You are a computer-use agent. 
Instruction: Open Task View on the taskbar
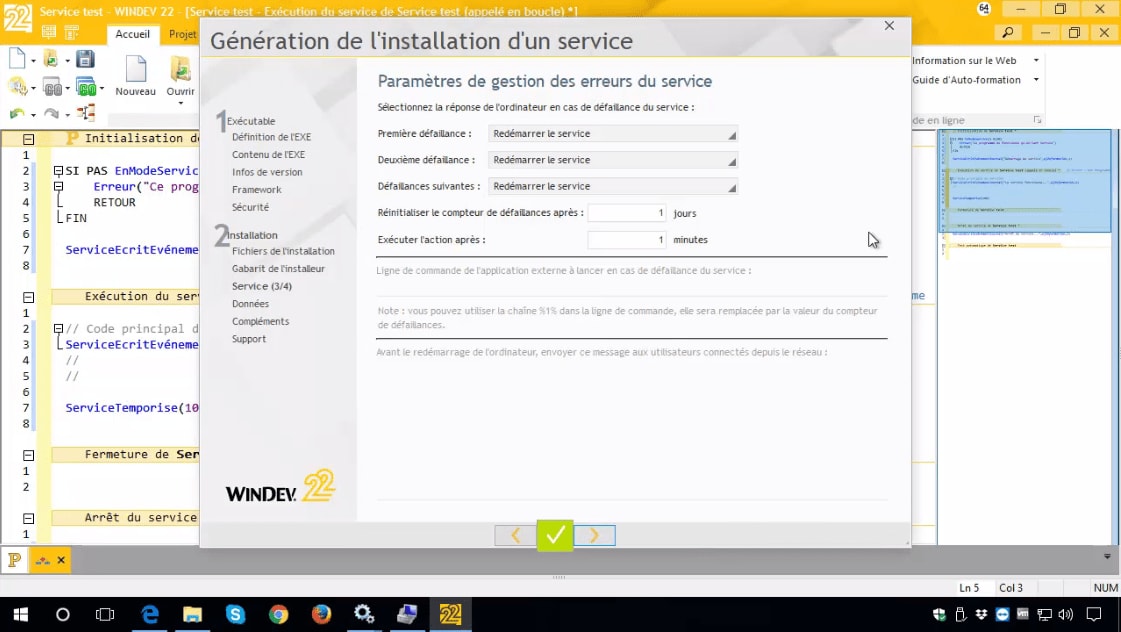(x=105, y=615)
